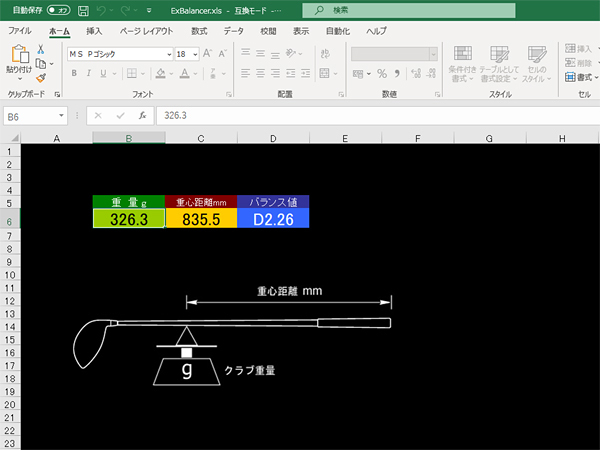Toggle the AutoSave (自動保存) switch
This screenshot has width=600, height=450.
tap(58, 10)
